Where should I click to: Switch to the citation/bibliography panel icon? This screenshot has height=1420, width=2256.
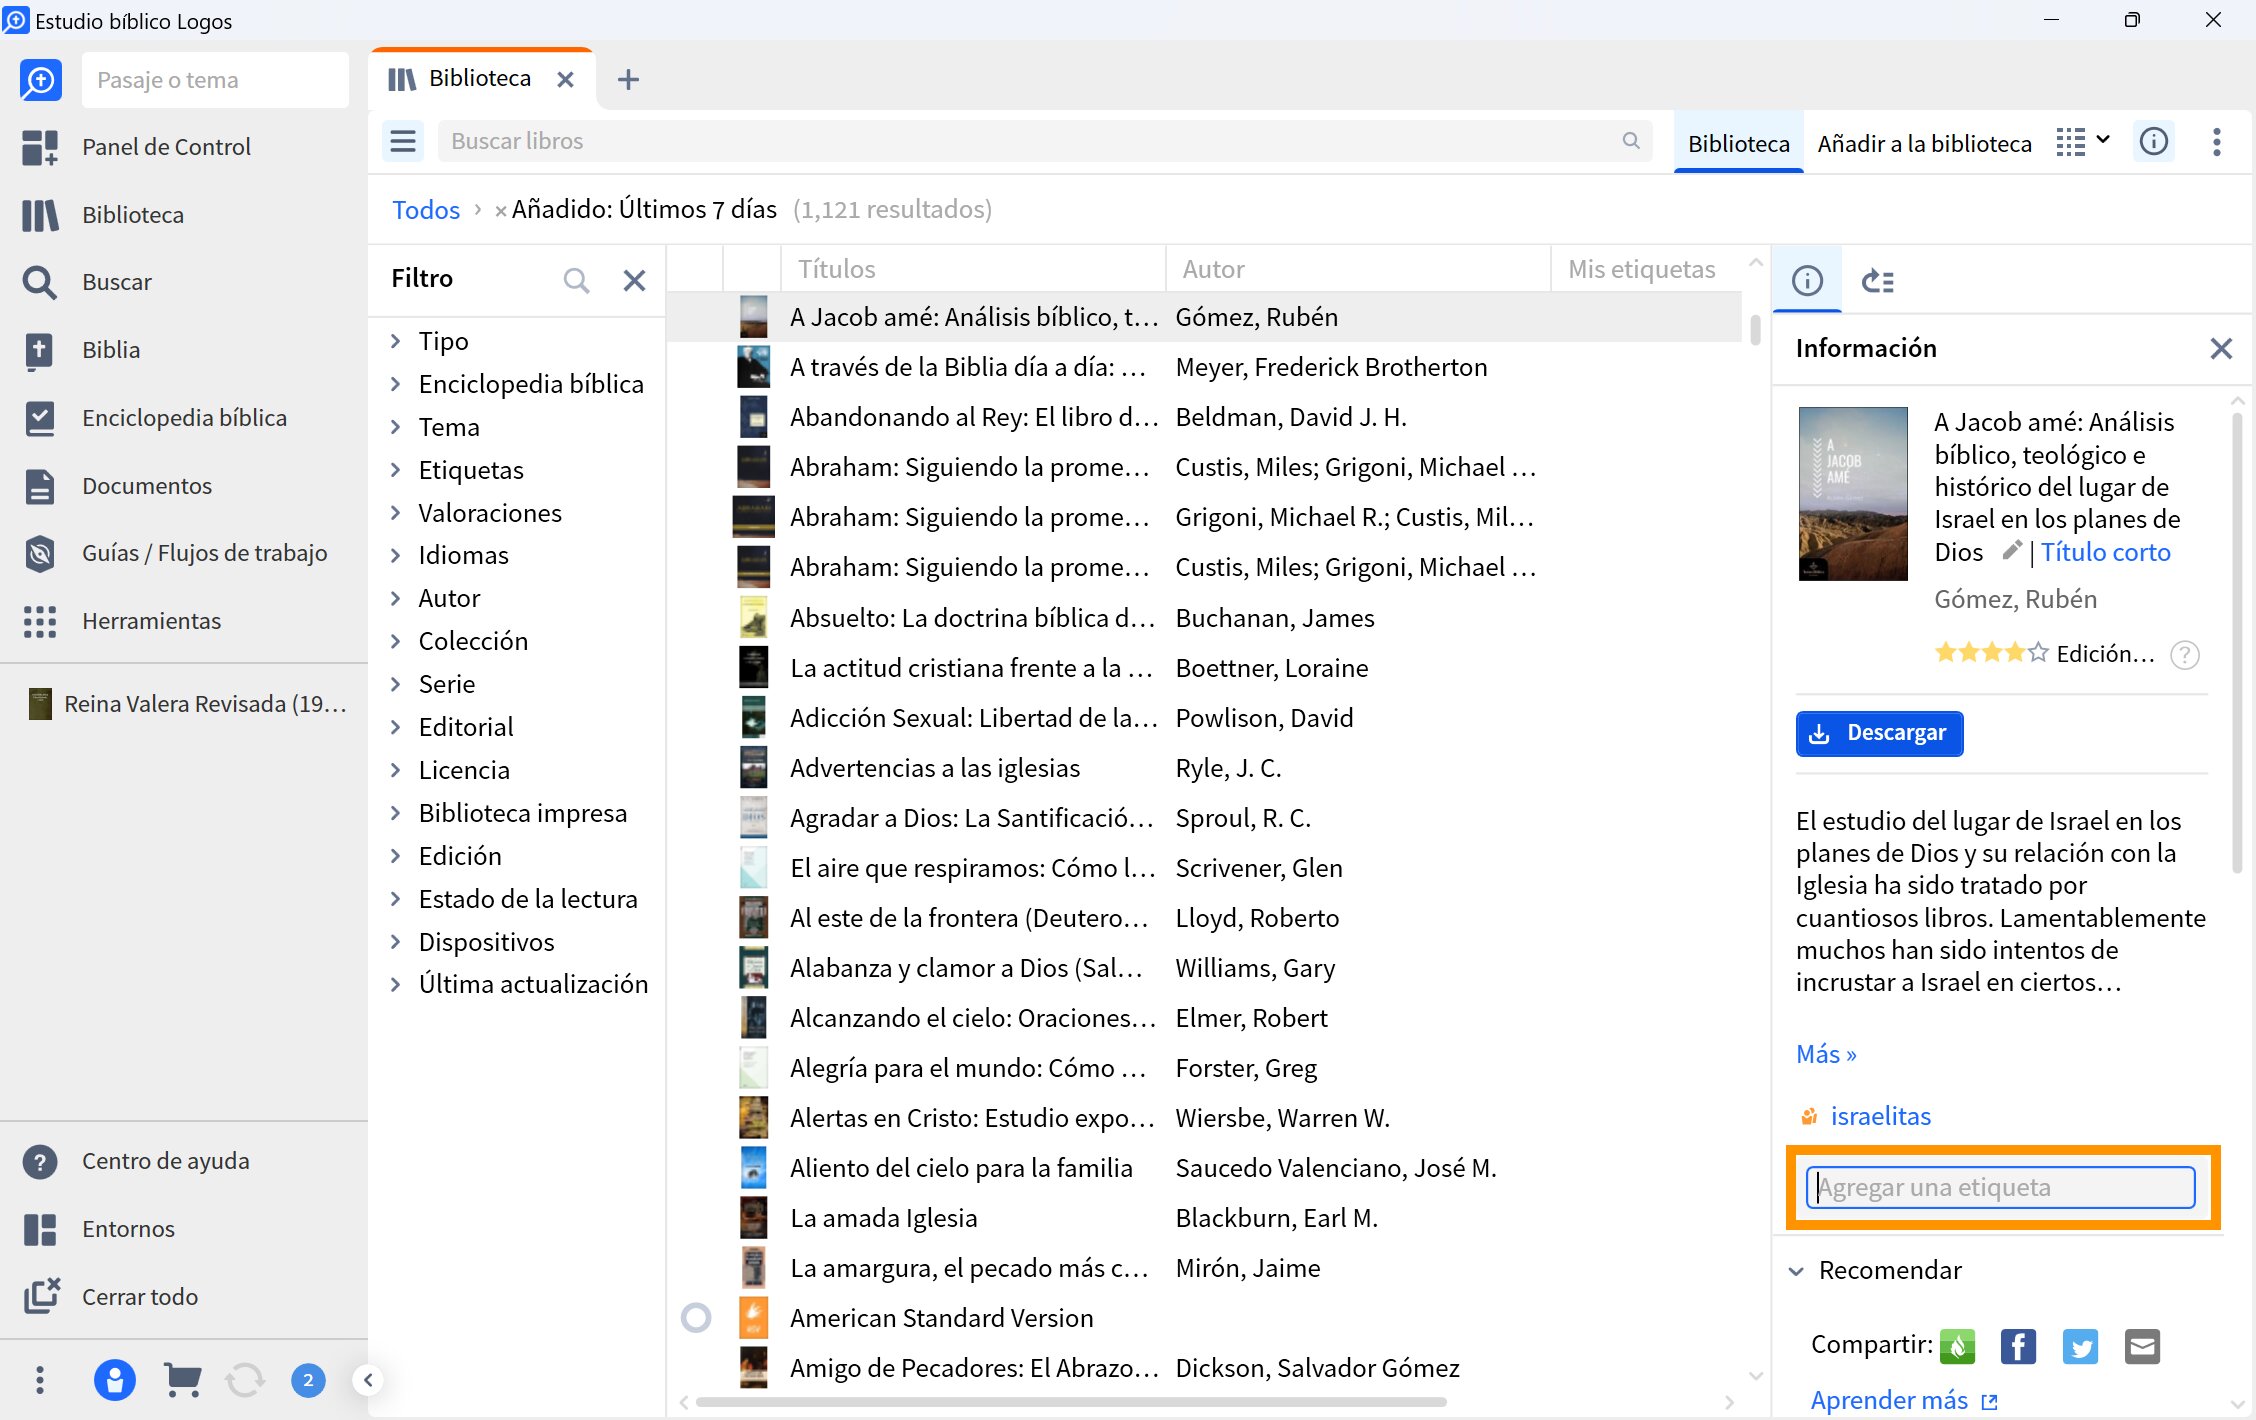pyautogui.click(x=1877, y=281)
